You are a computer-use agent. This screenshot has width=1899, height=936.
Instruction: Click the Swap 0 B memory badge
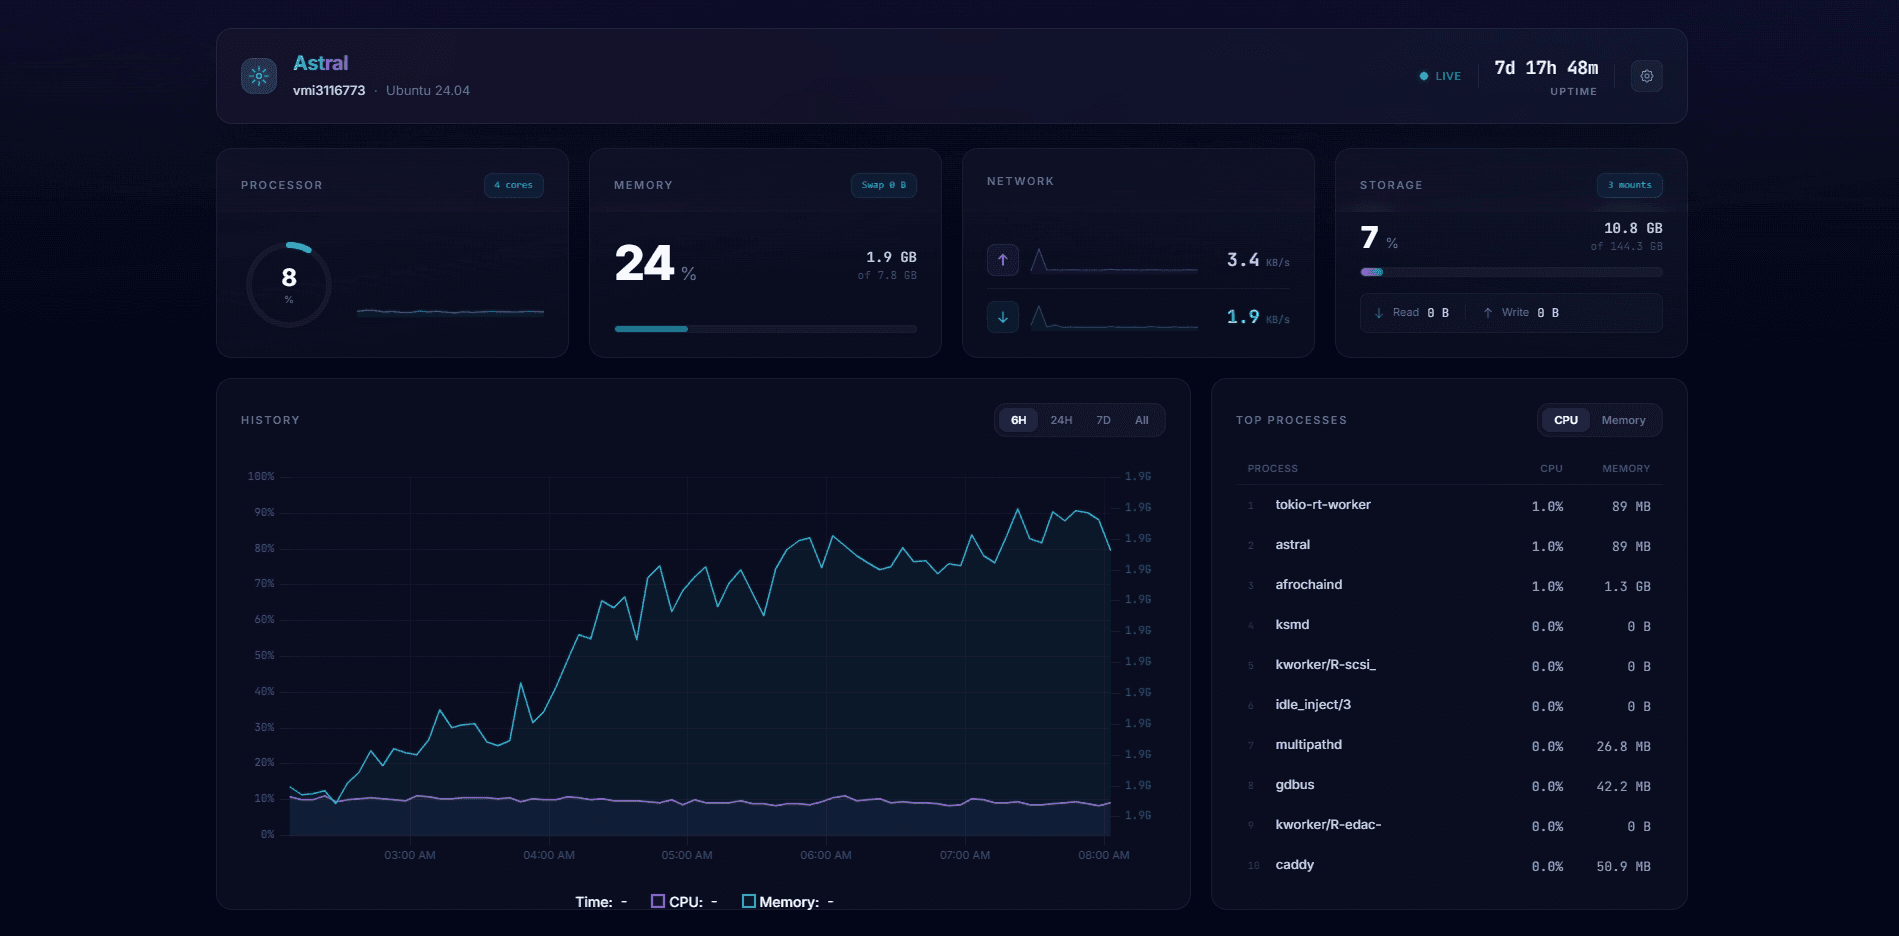[883, 185]
